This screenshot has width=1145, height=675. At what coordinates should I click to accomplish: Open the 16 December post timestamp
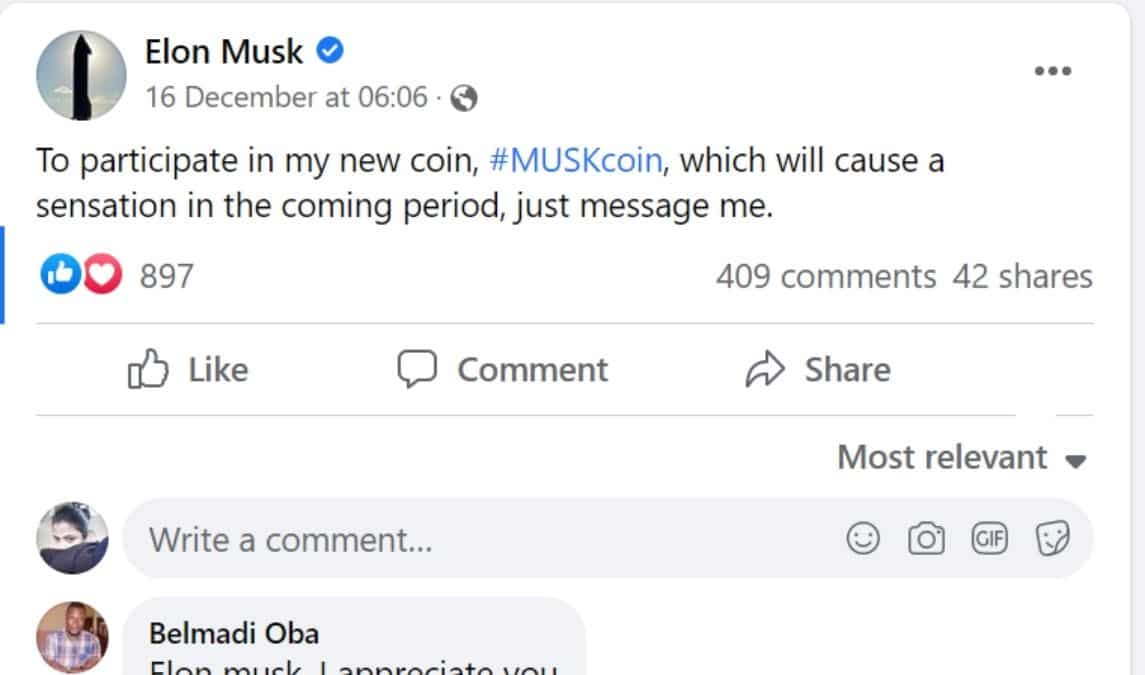286,97
